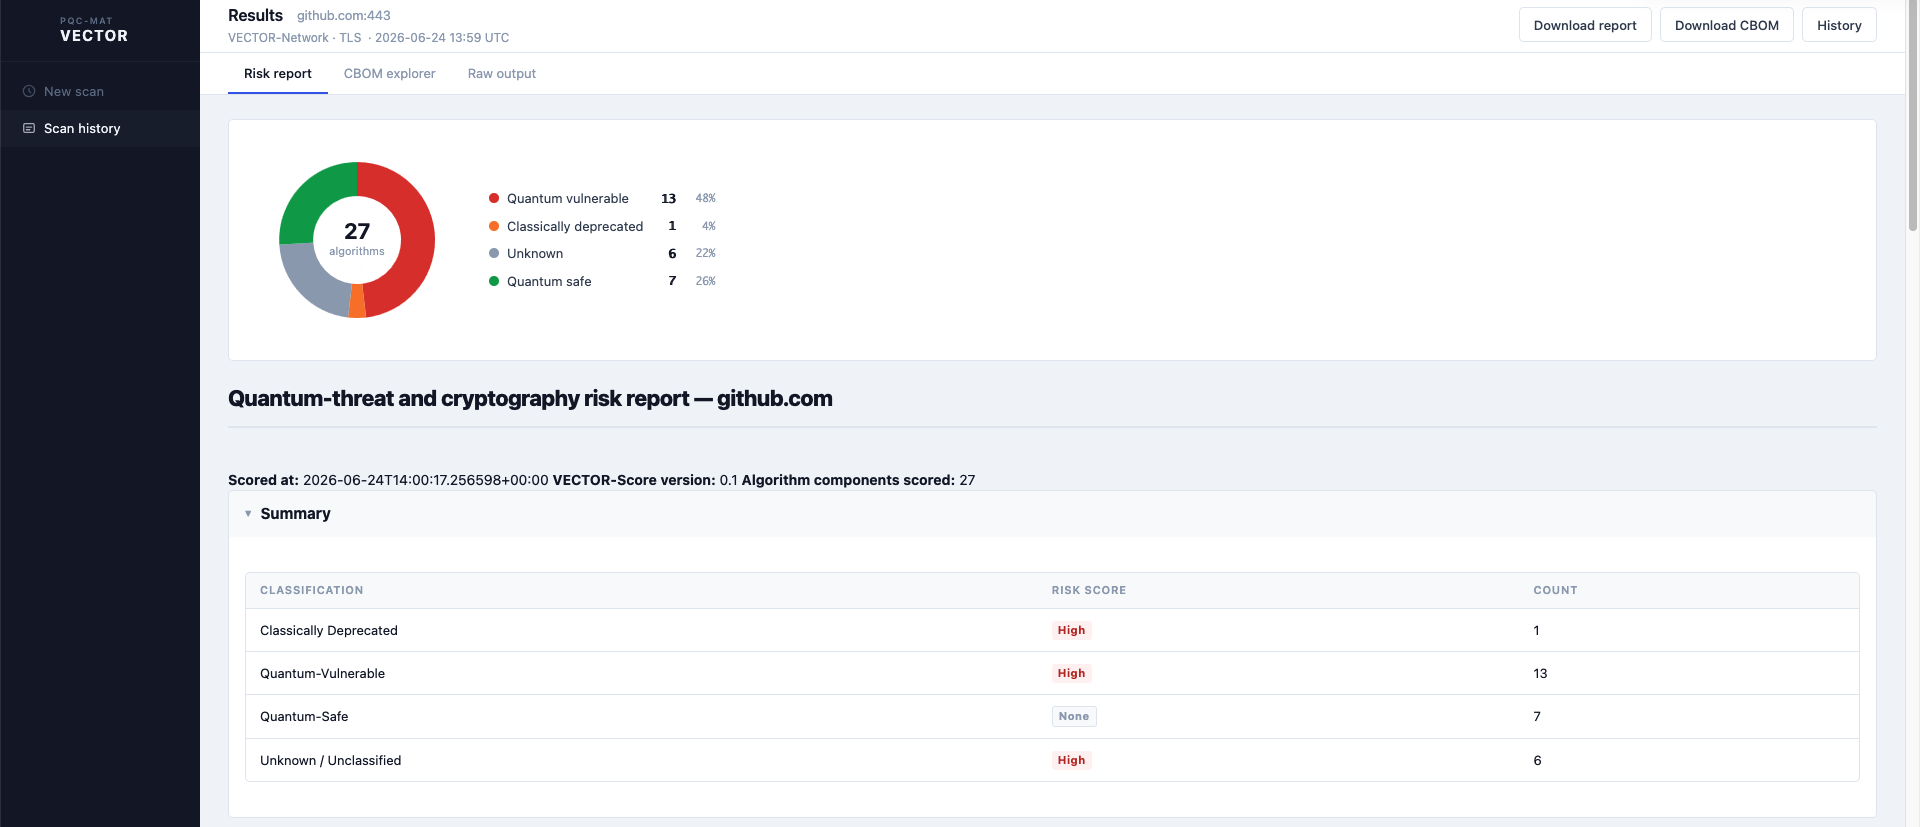This screenshot has height=827, width=1920.
Task: Click the RISK SCORE column header
Action: click(x=1089, y=590)
